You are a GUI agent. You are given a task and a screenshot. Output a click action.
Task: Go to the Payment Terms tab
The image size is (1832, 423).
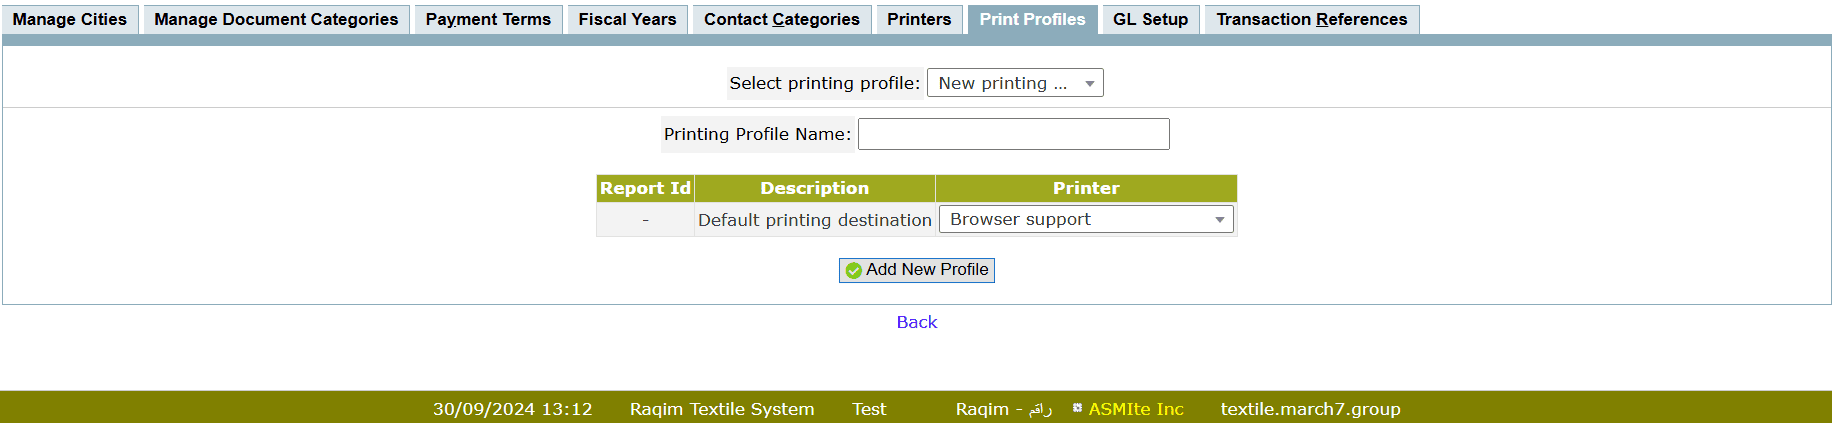click(488, 19)
